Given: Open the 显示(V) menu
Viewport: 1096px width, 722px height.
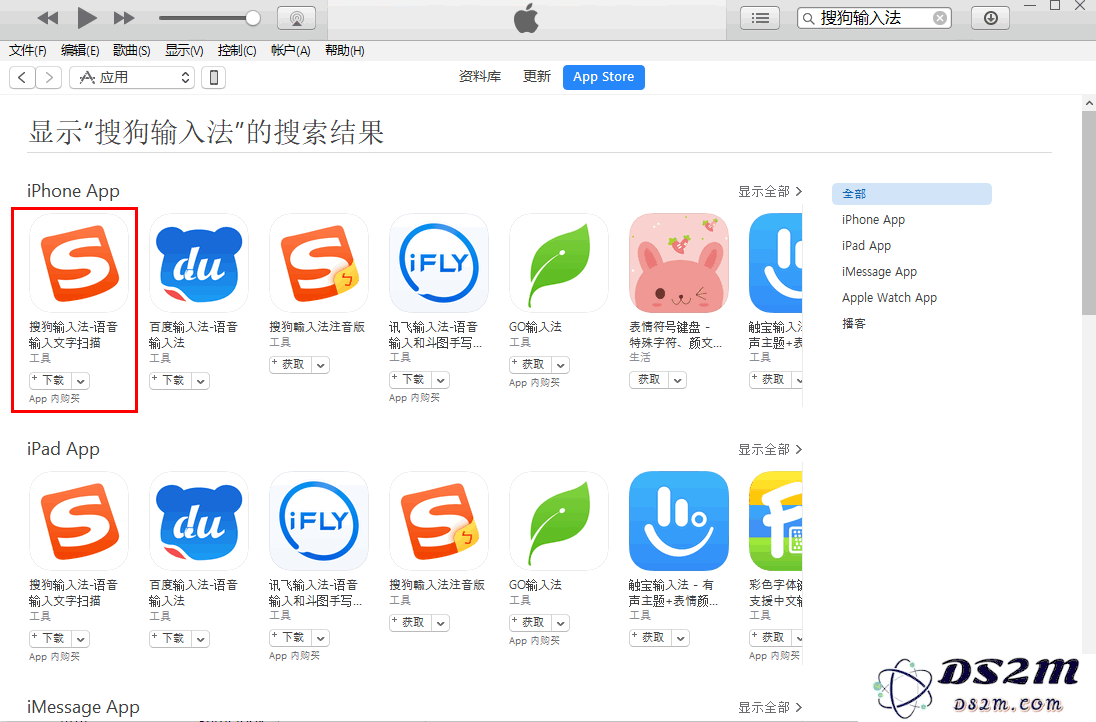Looking at the screenshot, I should point(184,50).
